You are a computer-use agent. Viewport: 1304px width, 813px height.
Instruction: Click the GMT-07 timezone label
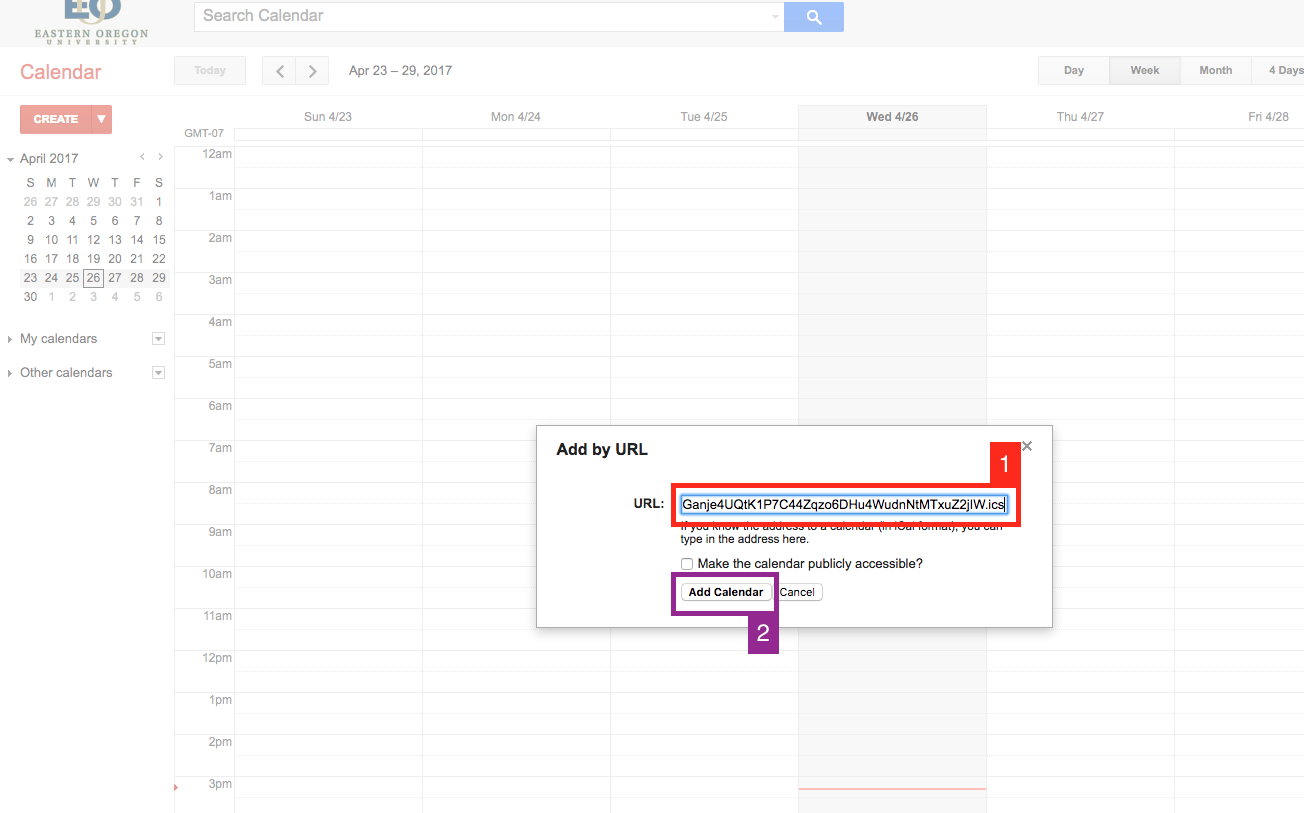coord(204,133)
